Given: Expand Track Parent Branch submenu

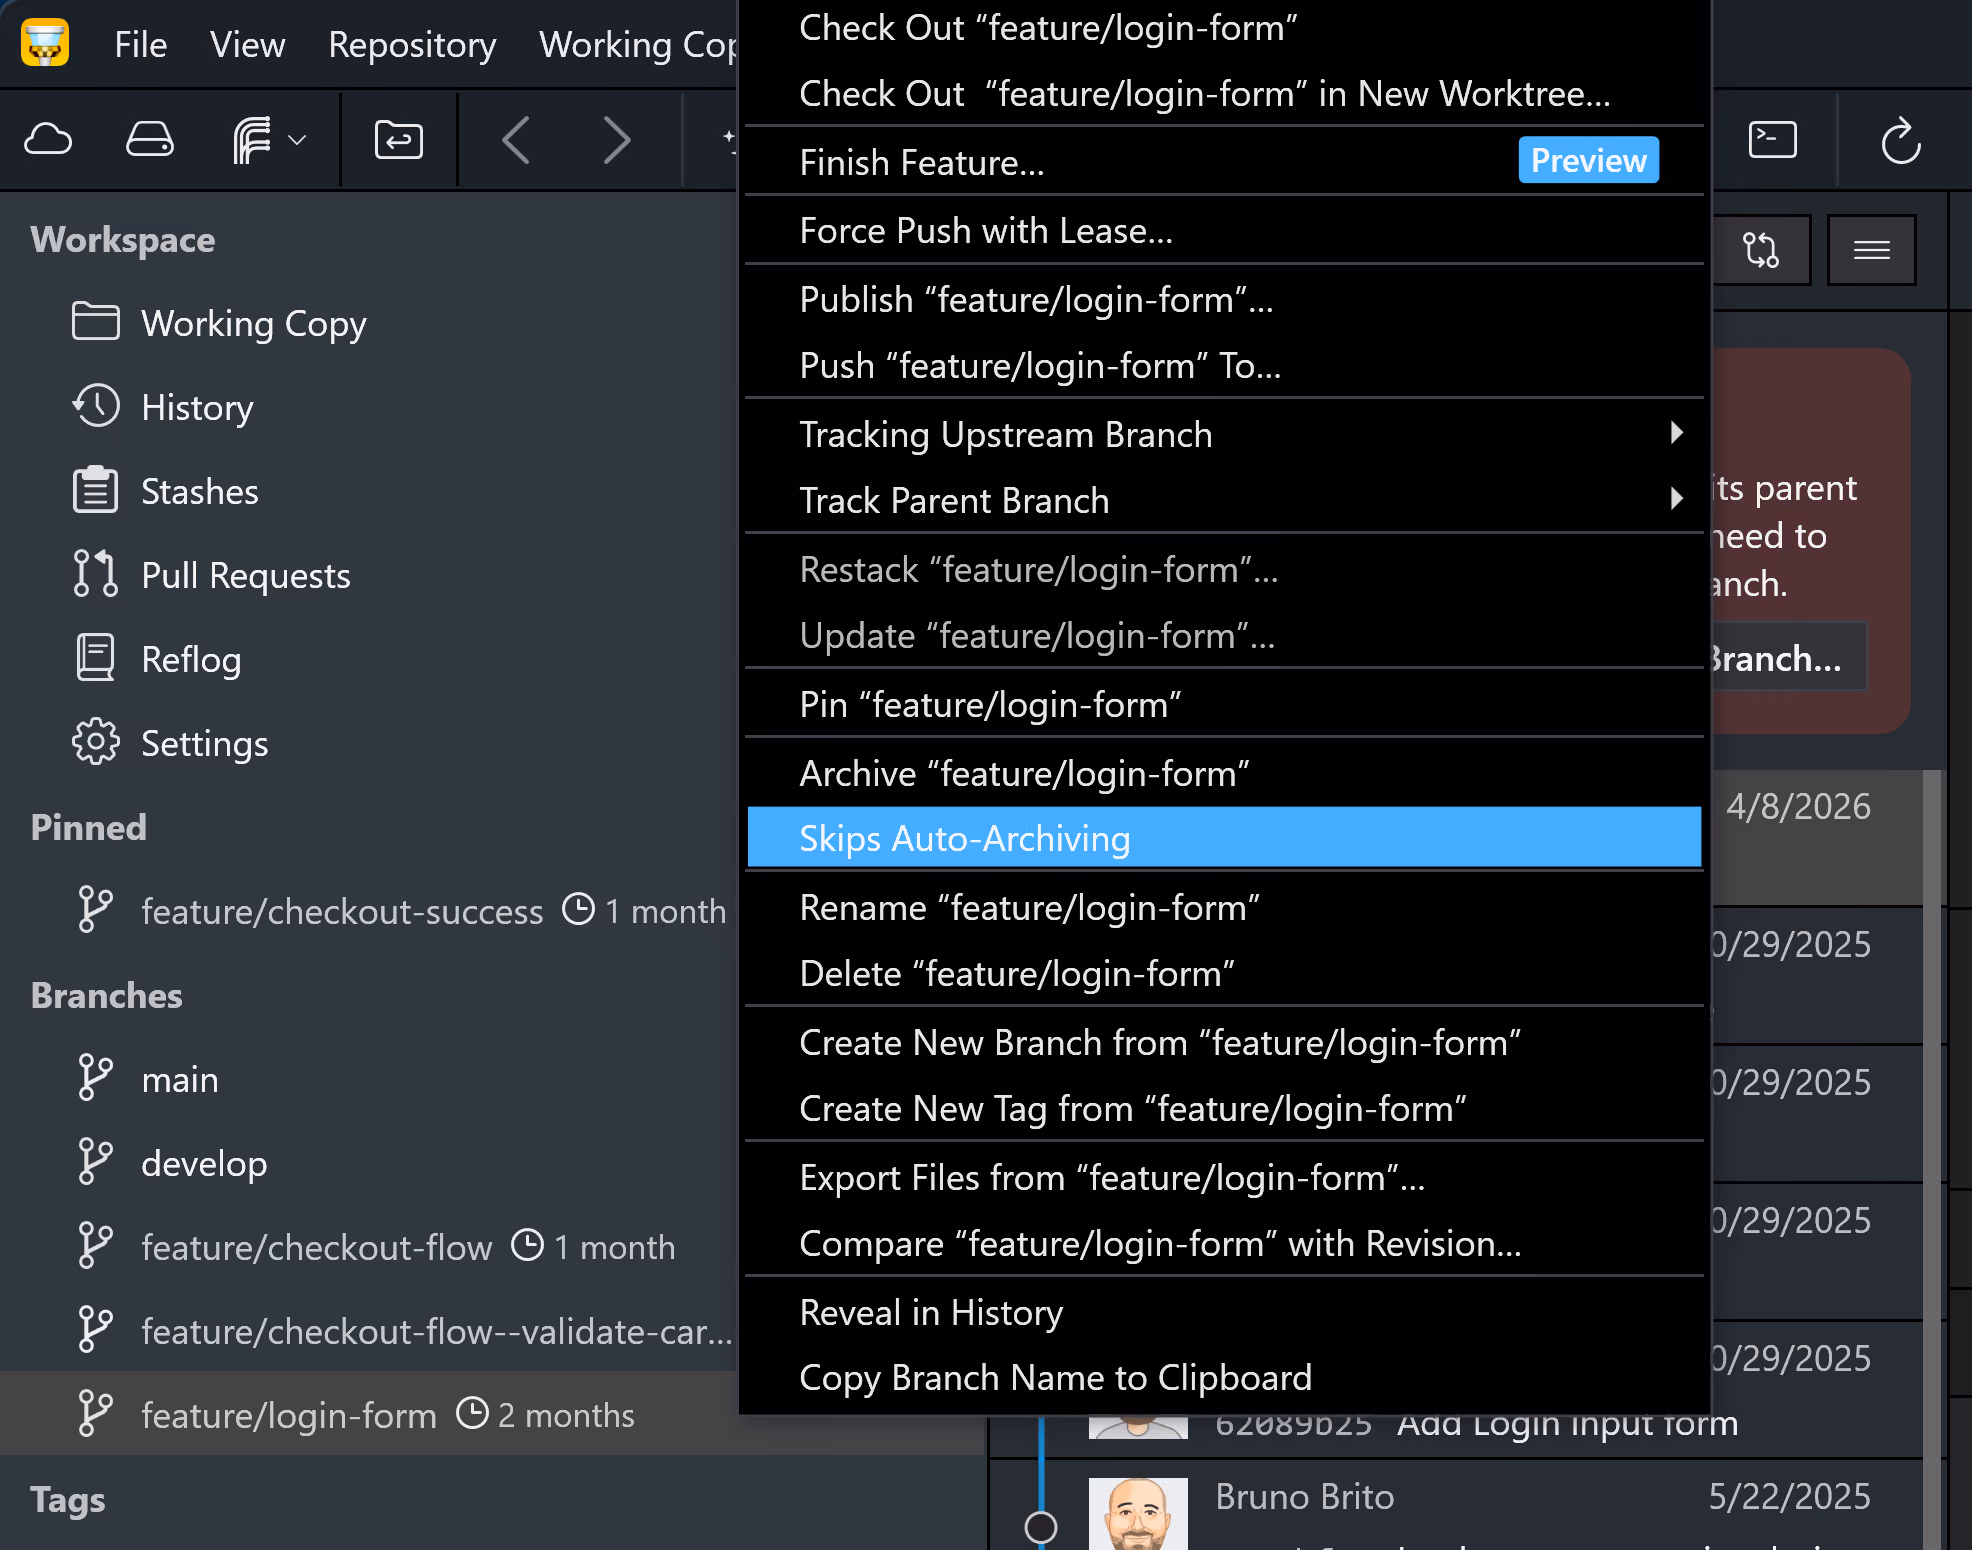Looking at the screenshot, I should tap(1224, 500).
